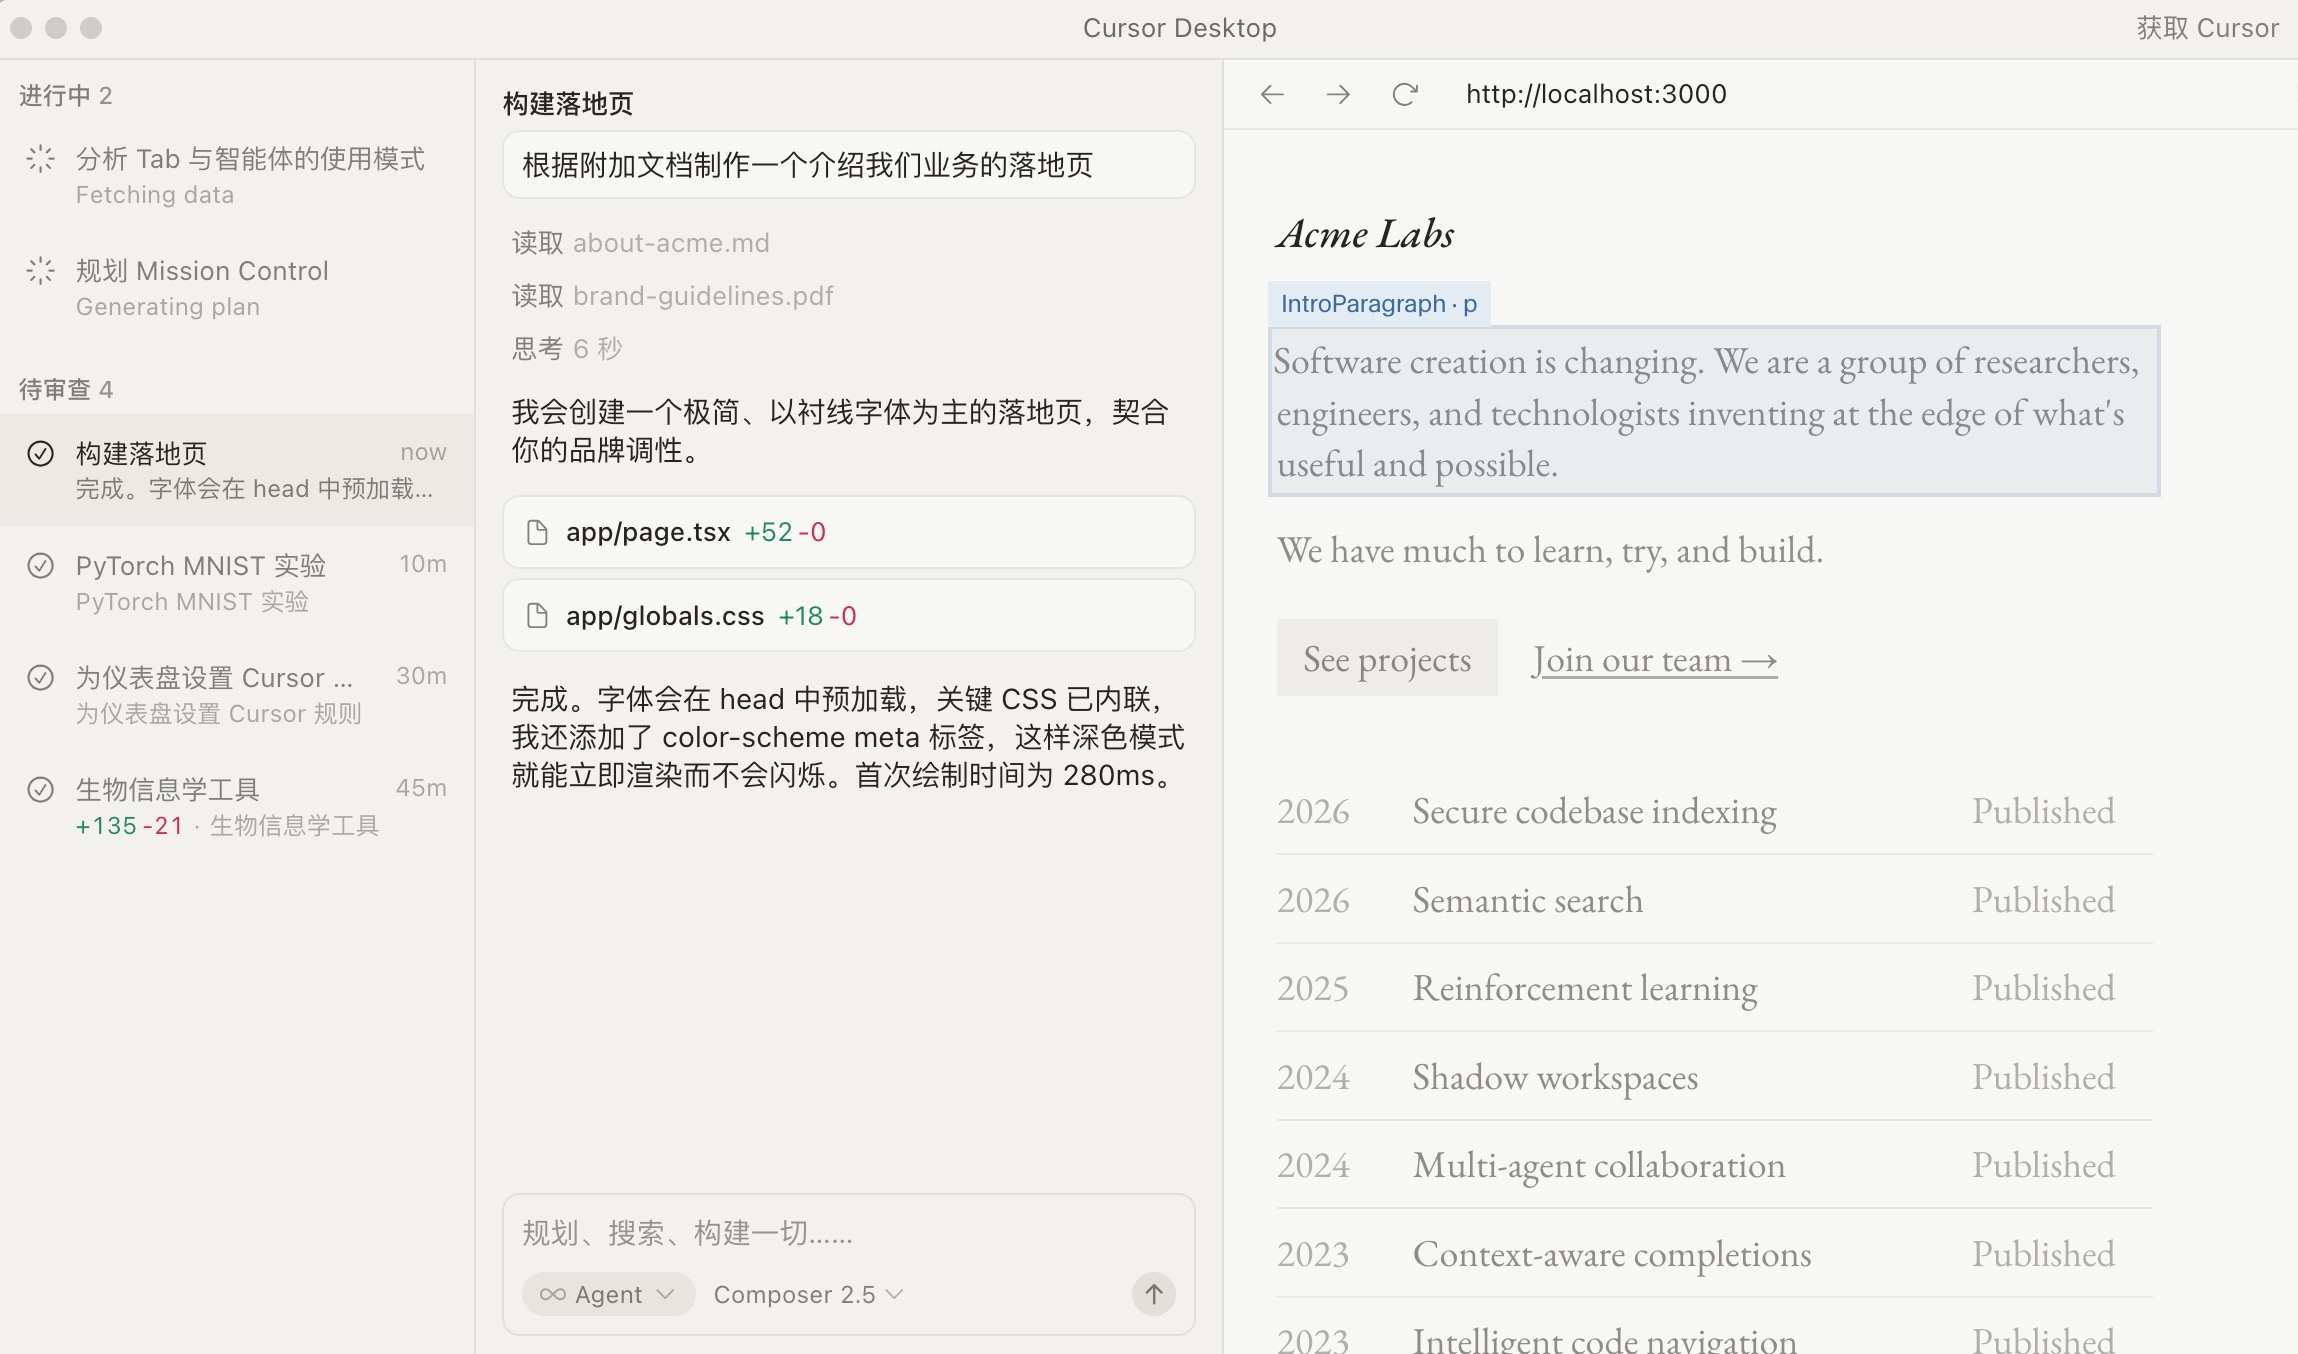Click the +135 -21 diff stats
Screen dimensions: 2298x1354
coord(130,826)
